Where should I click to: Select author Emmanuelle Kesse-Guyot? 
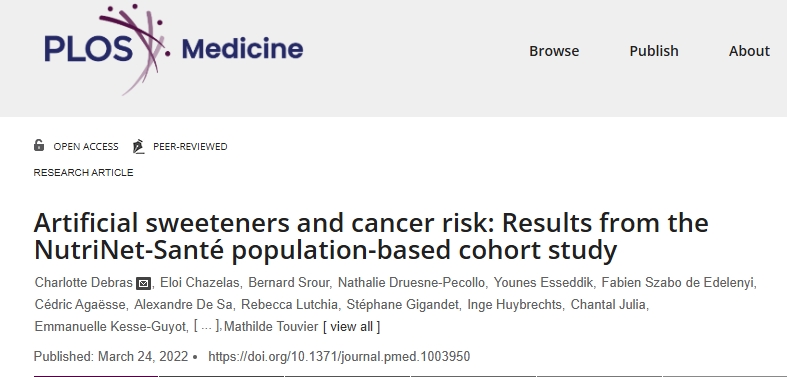pos(110,327)
